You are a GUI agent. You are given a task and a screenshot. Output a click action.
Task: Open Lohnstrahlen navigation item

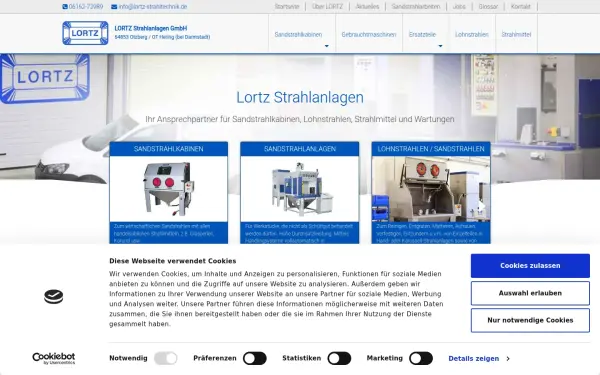pos(472,34)
